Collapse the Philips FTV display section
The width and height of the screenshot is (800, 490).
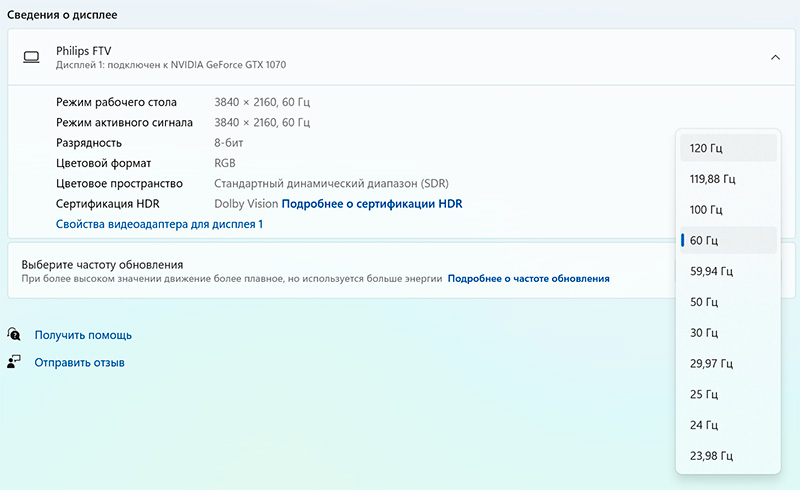(x=775, y=57)
